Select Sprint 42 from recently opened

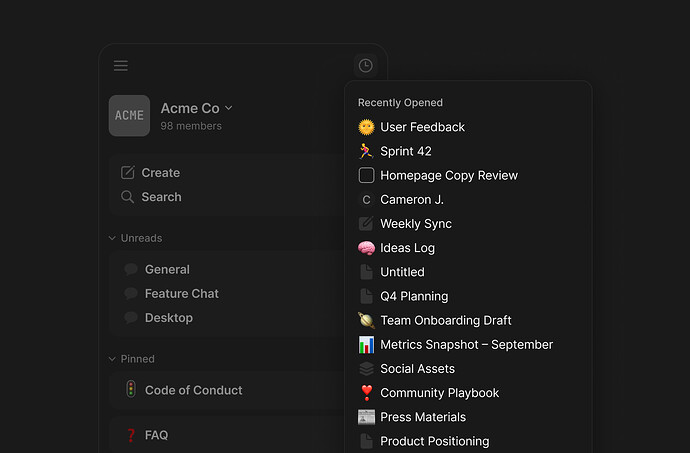[x=405, y=151]
